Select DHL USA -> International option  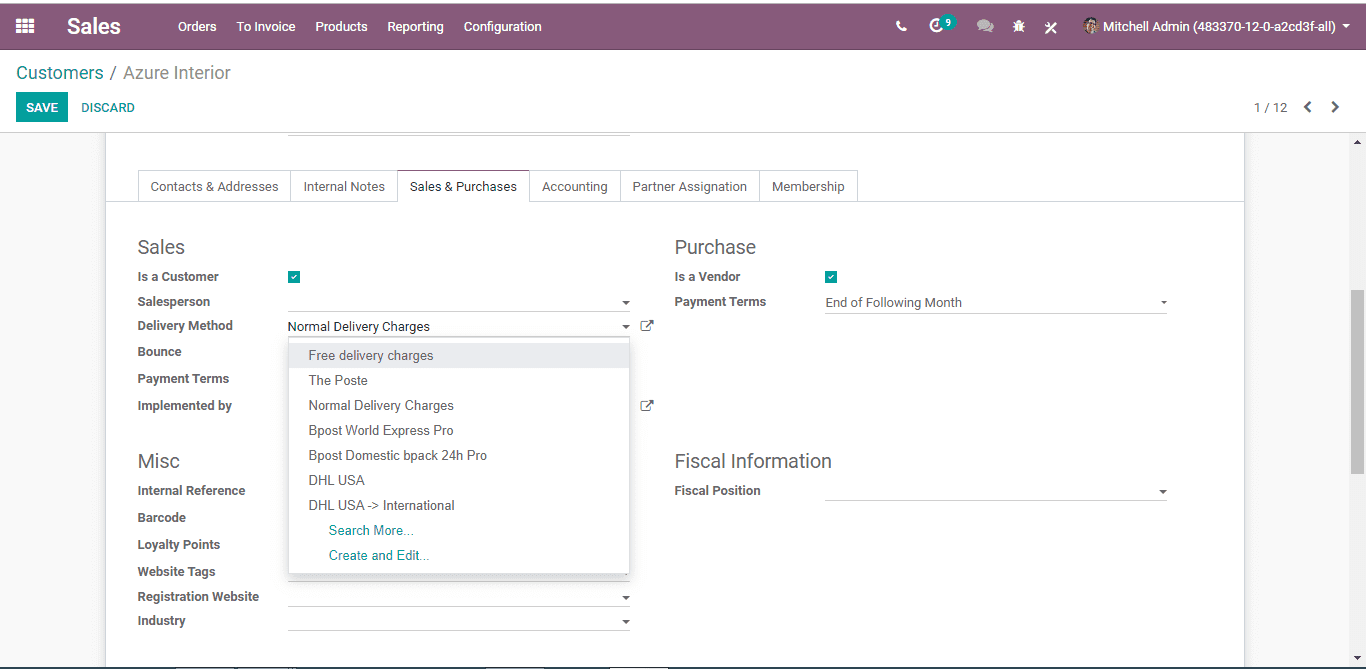(459, 505)
